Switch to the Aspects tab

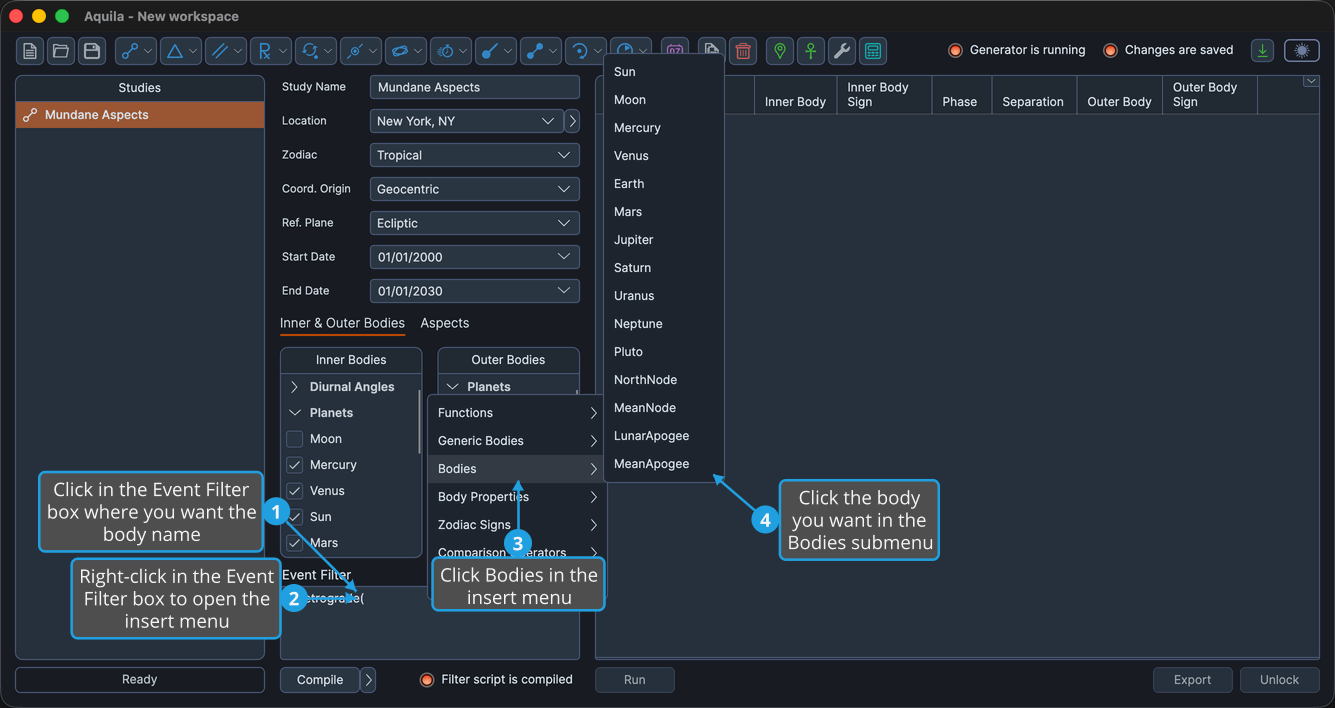[x=445, y=323]
